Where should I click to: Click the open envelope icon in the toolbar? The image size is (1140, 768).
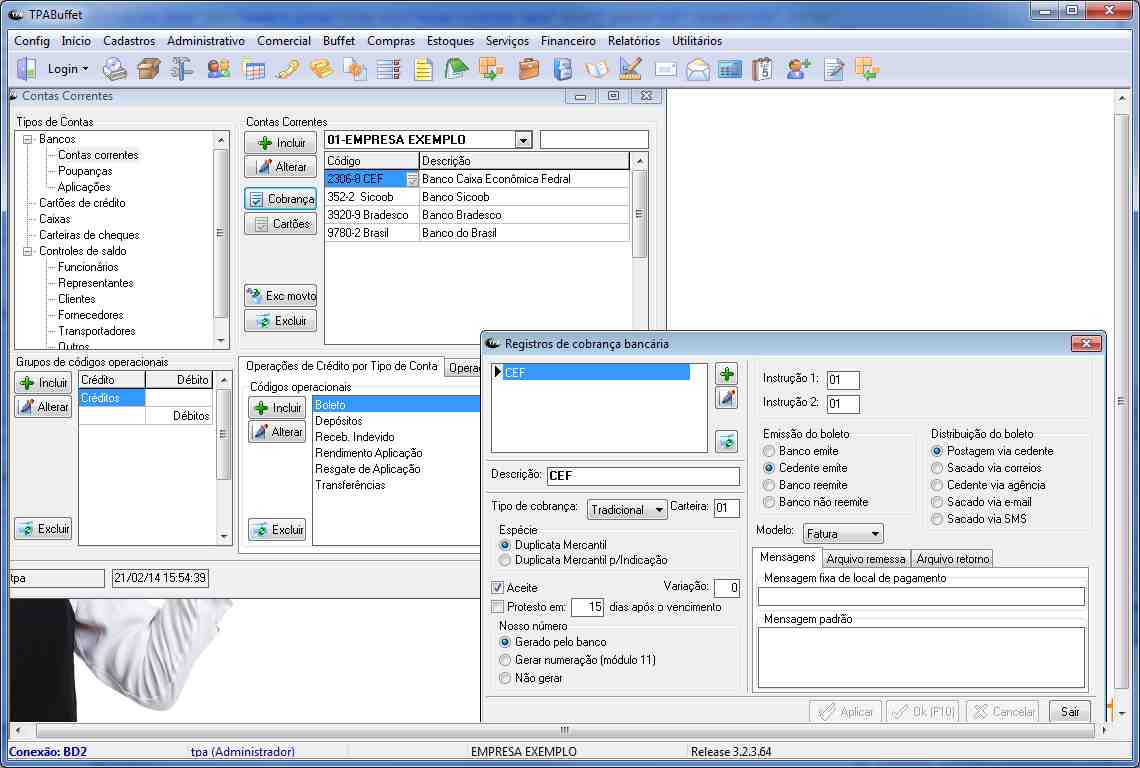(x=698, y=69)
